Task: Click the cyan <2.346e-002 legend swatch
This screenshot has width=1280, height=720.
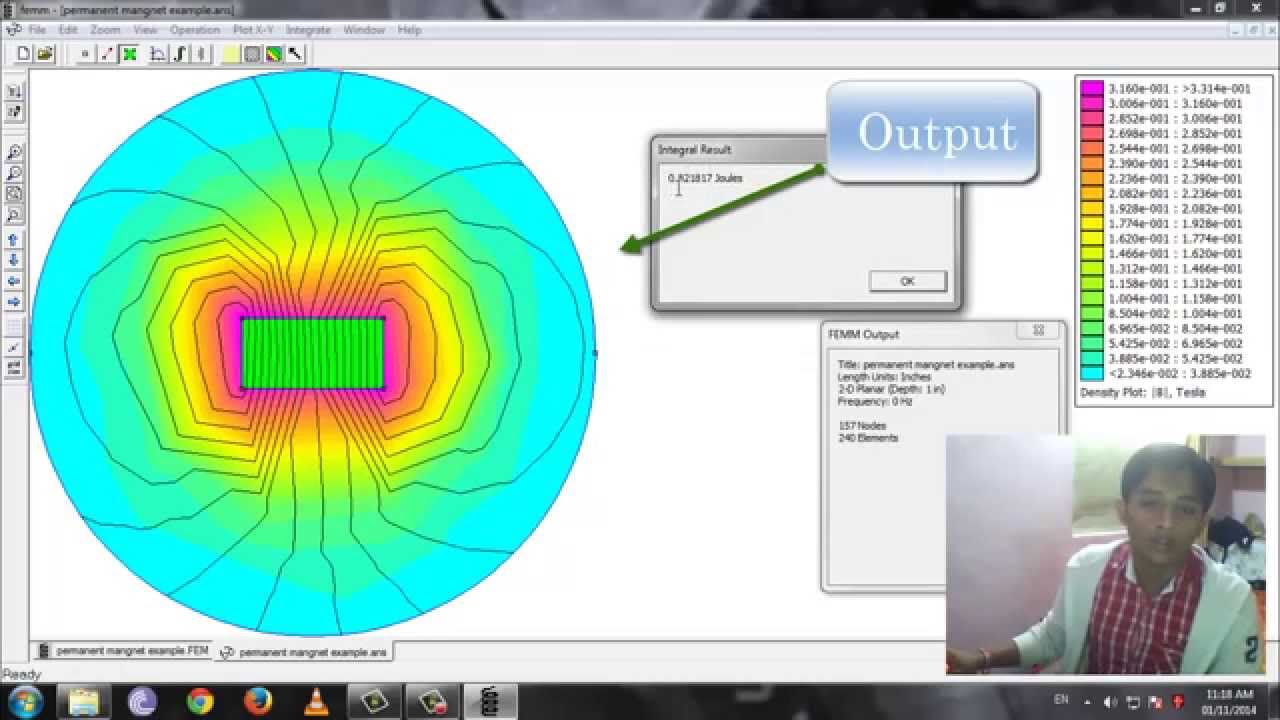Action: point(1092,373)
